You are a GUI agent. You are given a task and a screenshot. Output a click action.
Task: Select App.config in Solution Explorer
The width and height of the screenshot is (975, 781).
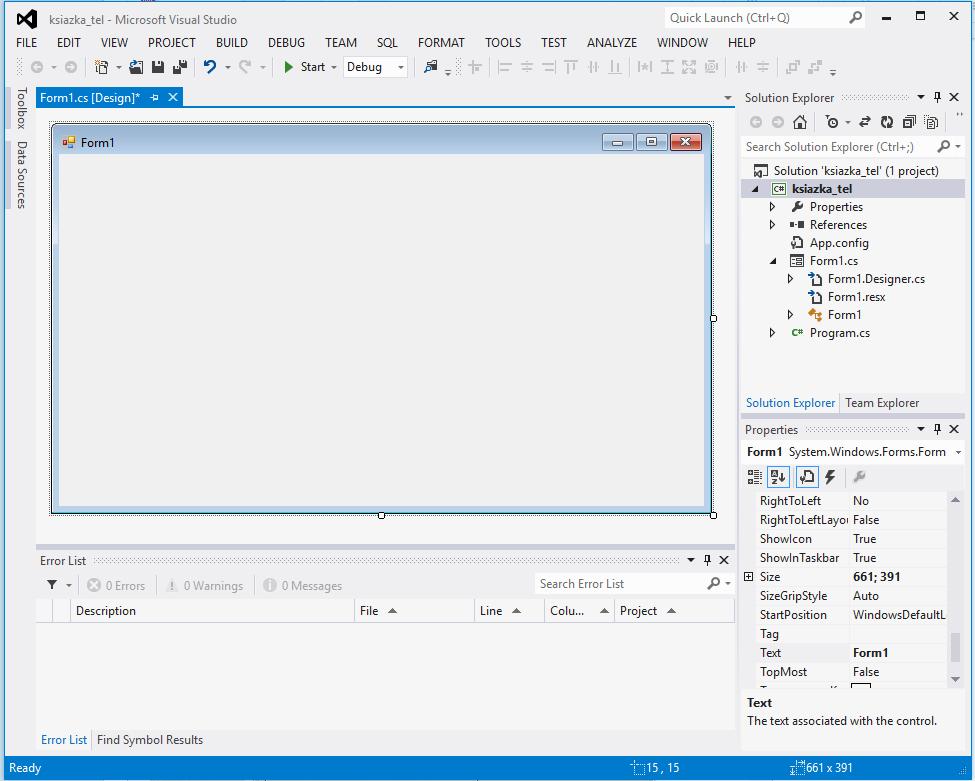839,243
